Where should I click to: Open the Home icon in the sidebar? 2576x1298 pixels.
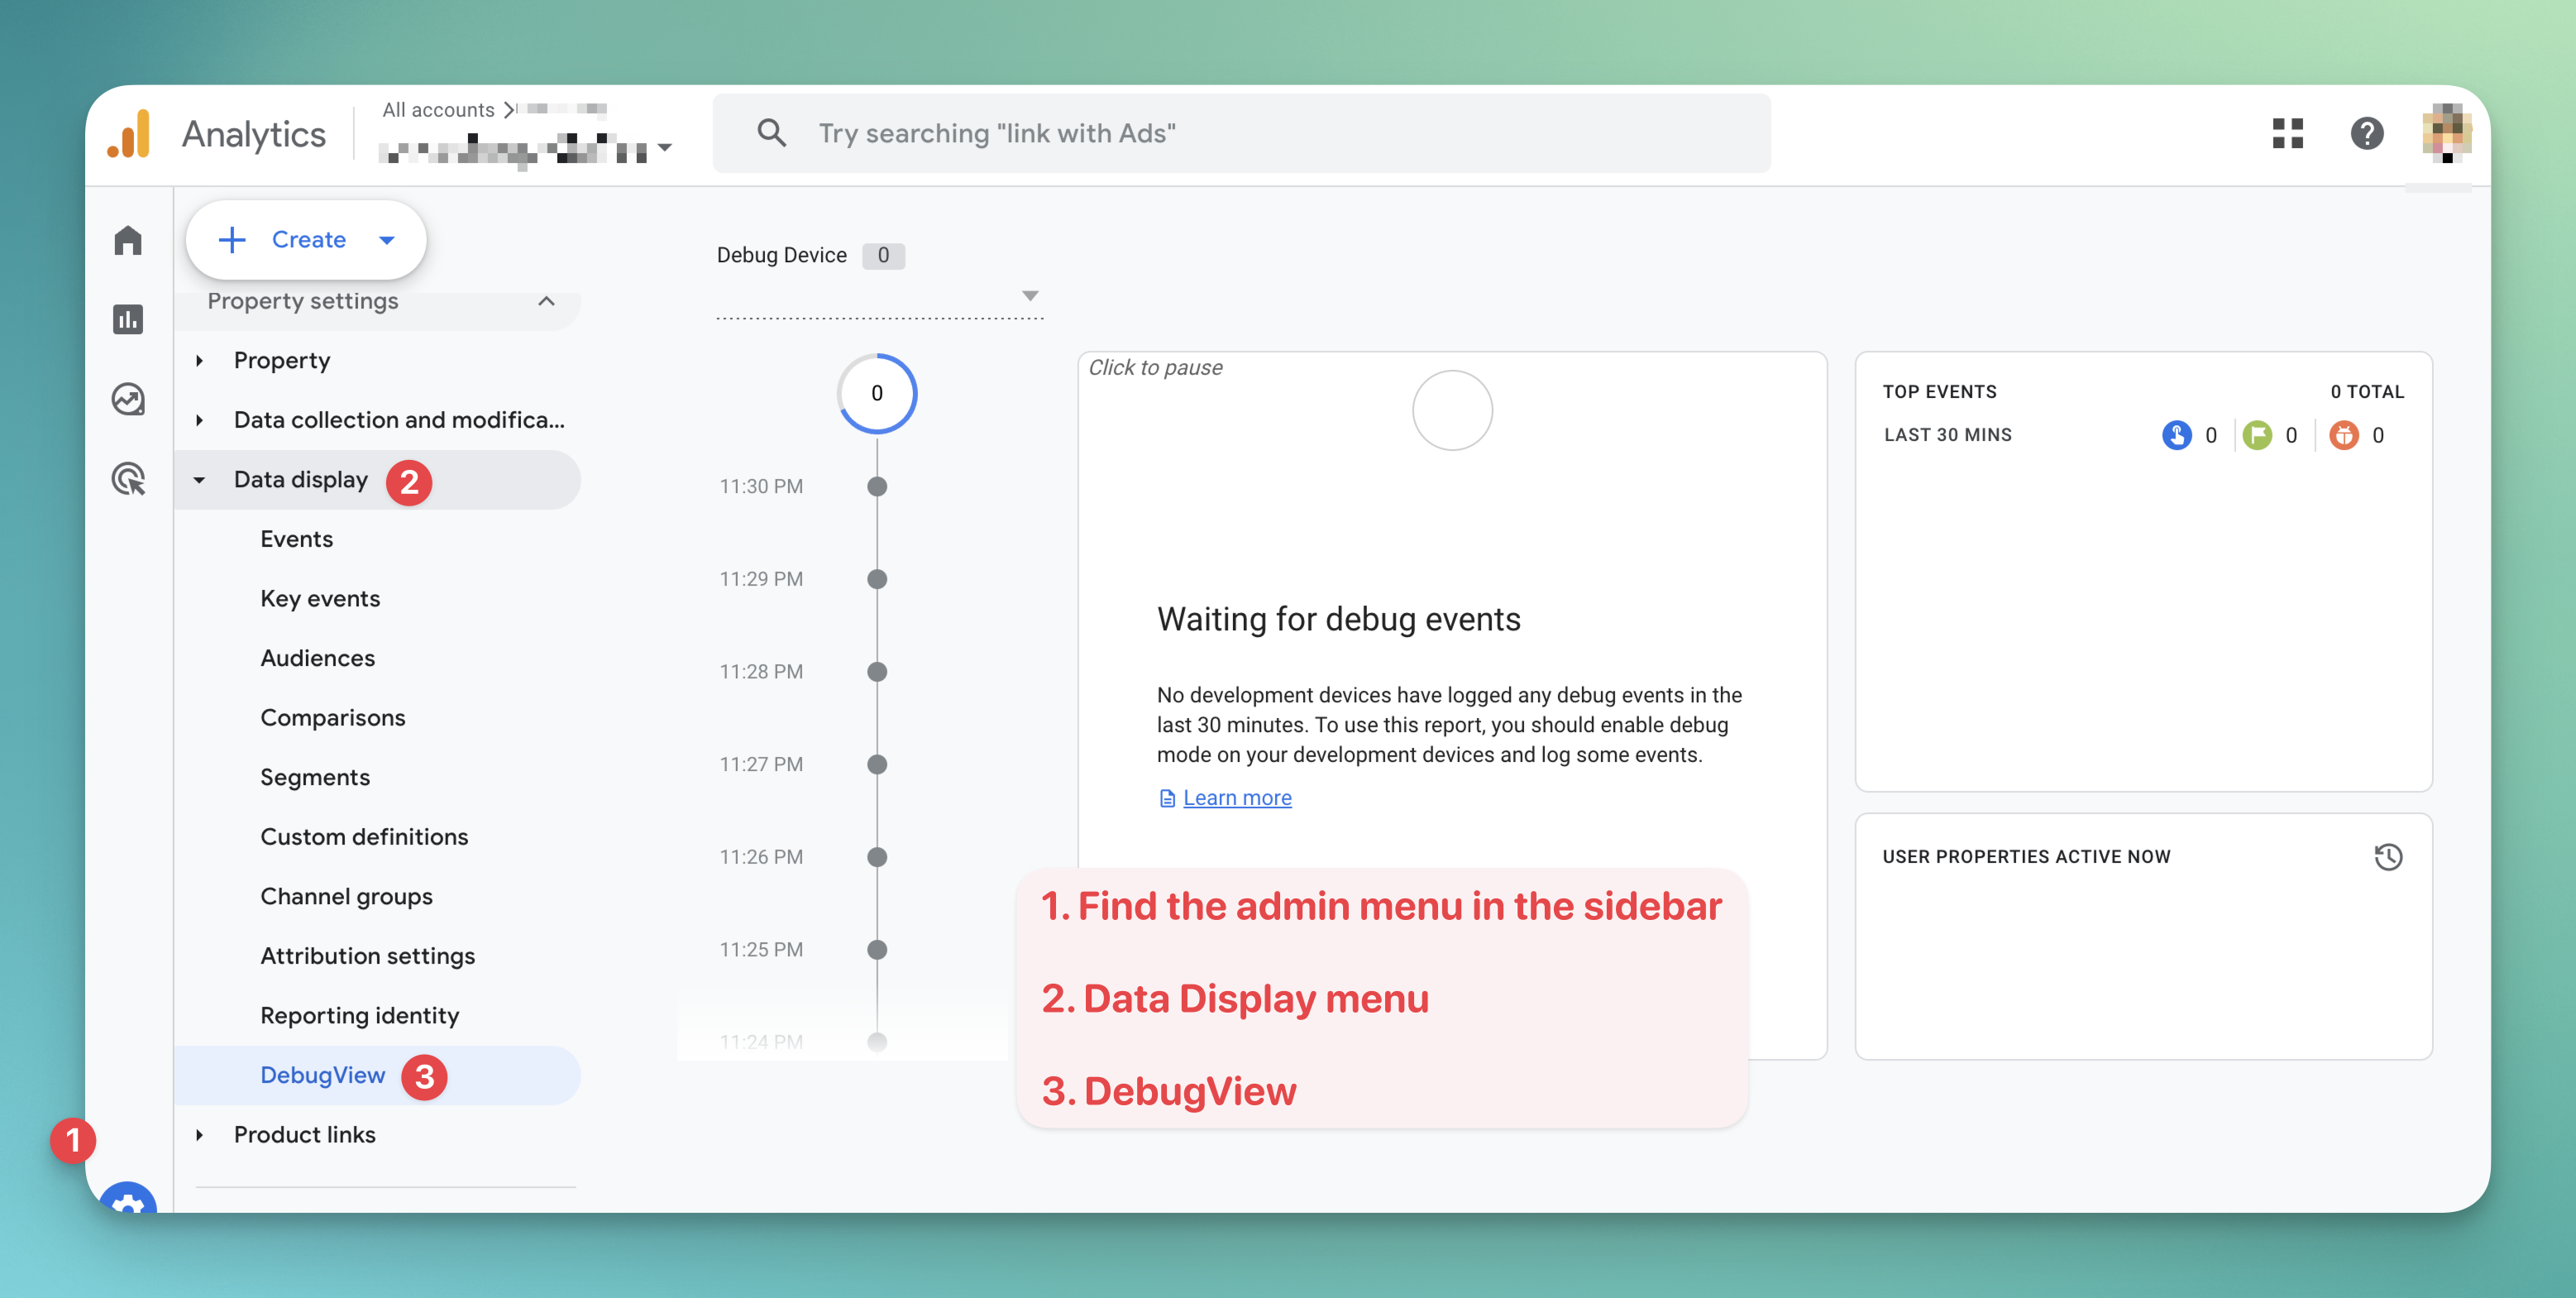click(x=128, y=240)
